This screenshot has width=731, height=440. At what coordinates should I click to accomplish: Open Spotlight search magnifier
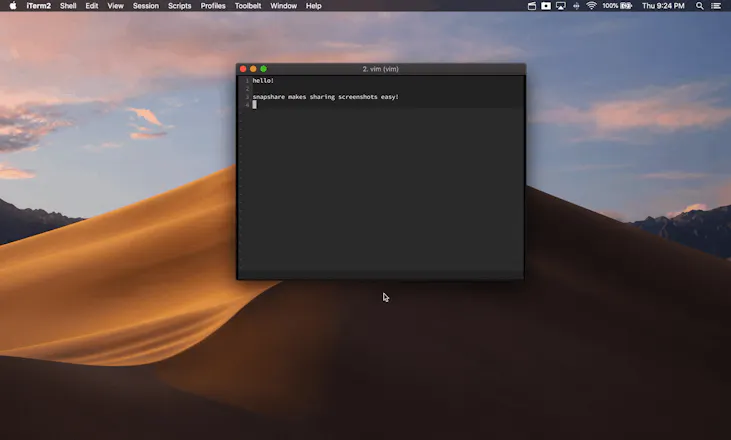pos(700,6)
